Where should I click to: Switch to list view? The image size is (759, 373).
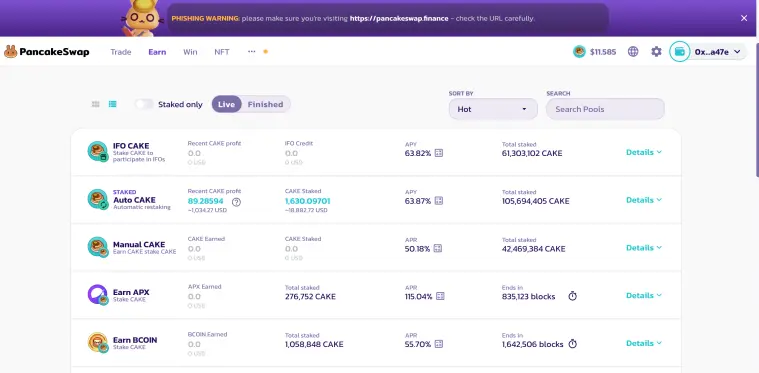[112, 104]
